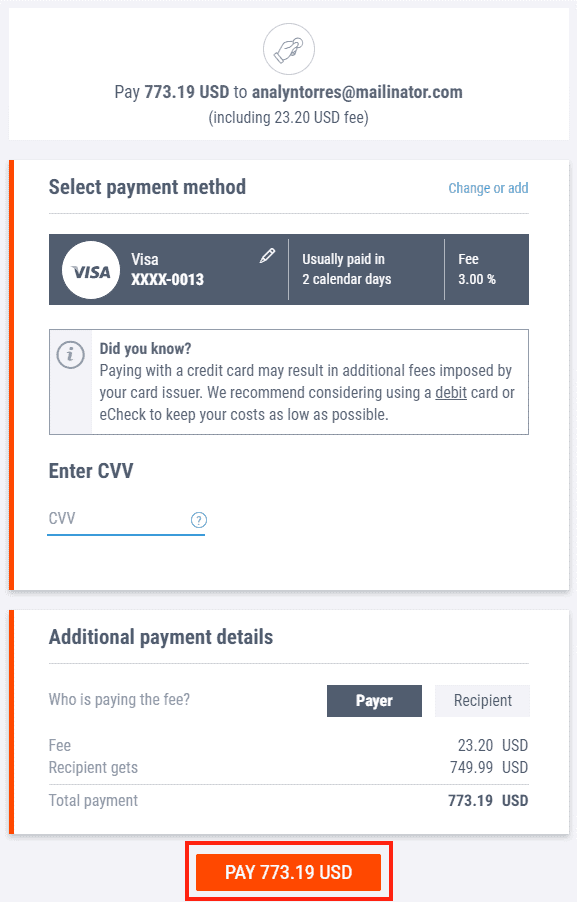Click the VISA logo circle
Screen dimensions: 577x902
pos(91,270)
